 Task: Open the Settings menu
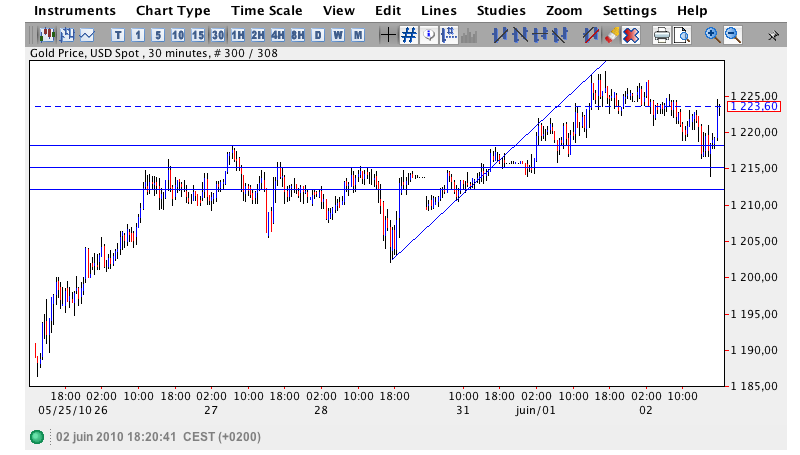[630, 10]
